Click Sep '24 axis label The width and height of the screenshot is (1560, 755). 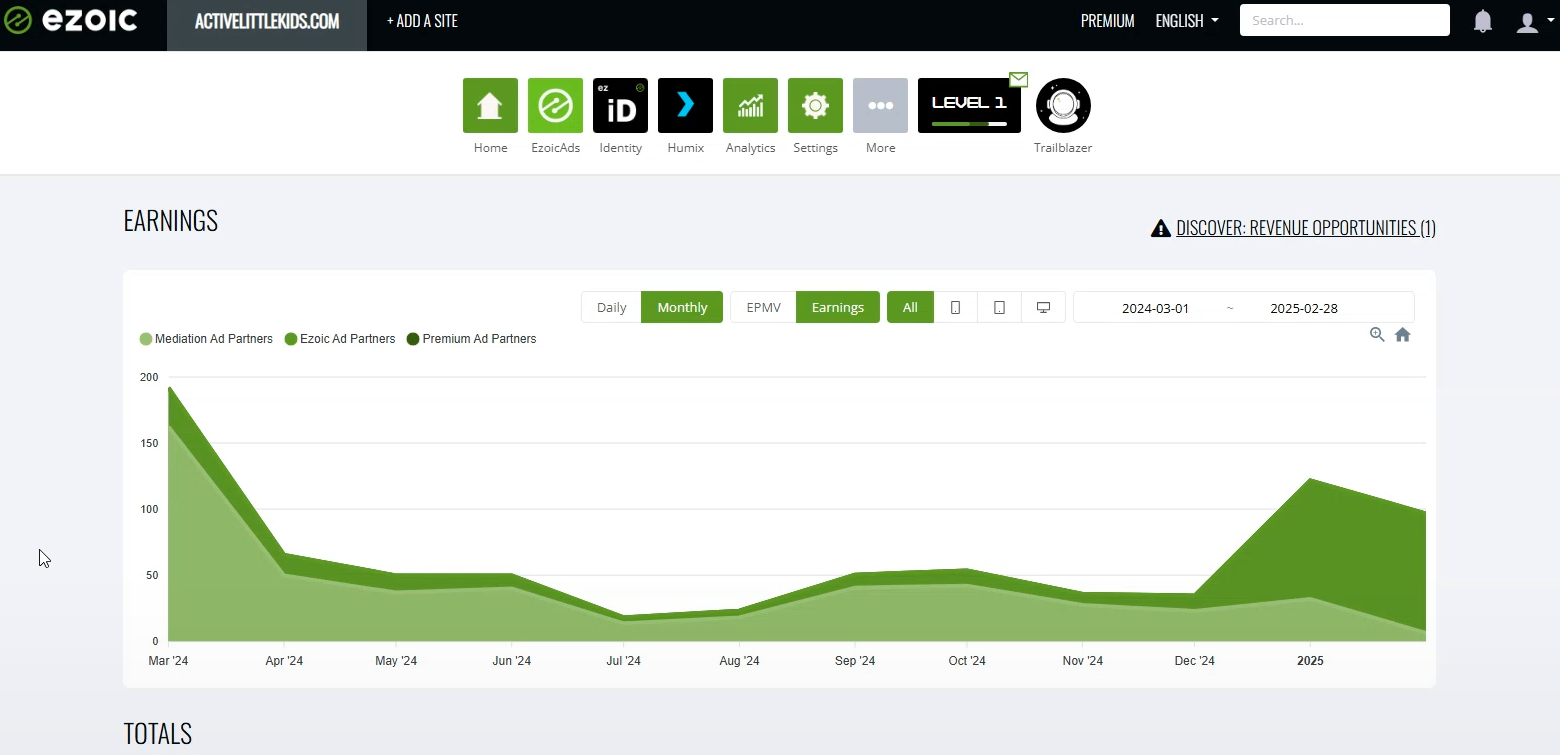pos(855,661)
